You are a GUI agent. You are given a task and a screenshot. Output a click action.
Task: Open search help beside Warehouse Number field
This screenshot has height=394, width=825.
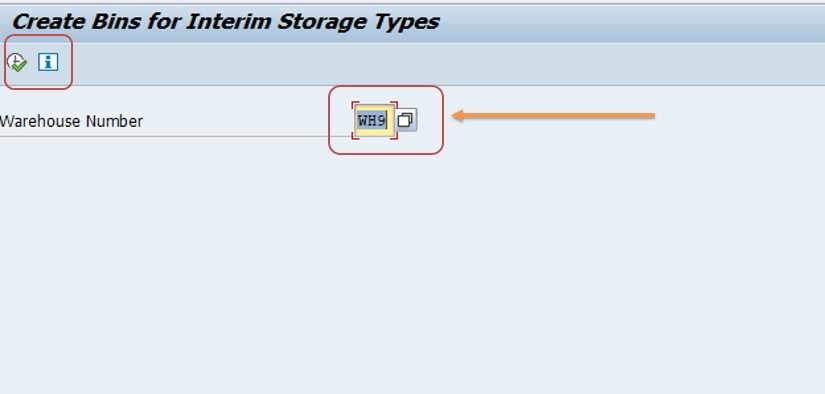click(x=406, y=120)
